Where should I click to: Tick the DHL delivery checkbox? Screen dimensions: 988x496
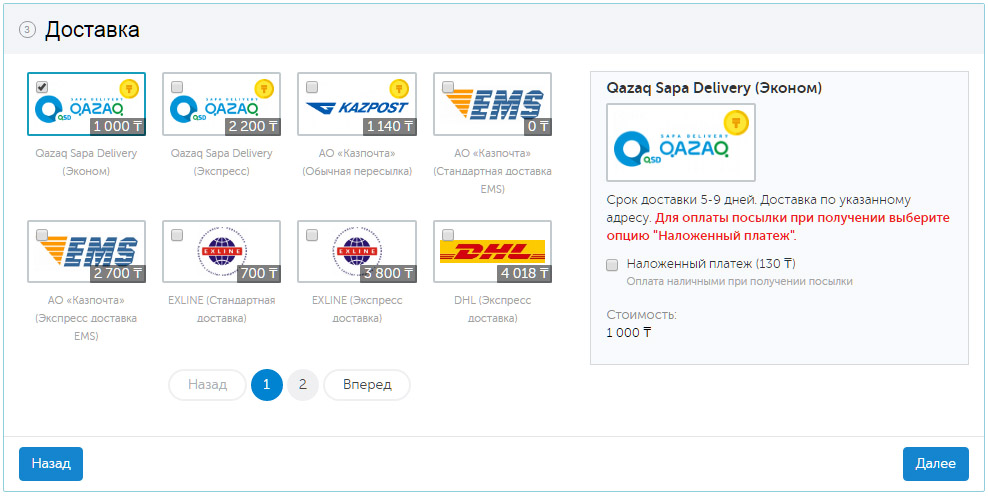[x=447, y=235]
